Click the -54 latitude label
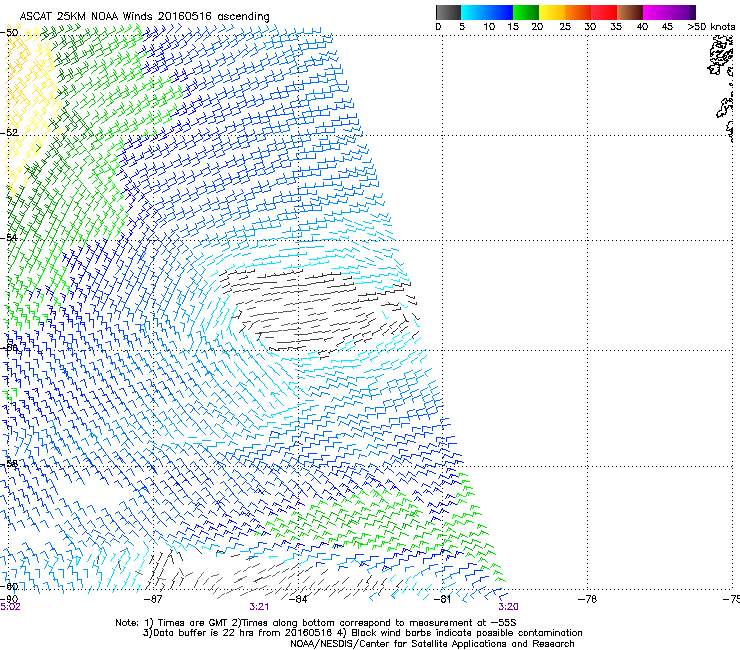This screenshot has width=740, height=650. coord(9,237)
